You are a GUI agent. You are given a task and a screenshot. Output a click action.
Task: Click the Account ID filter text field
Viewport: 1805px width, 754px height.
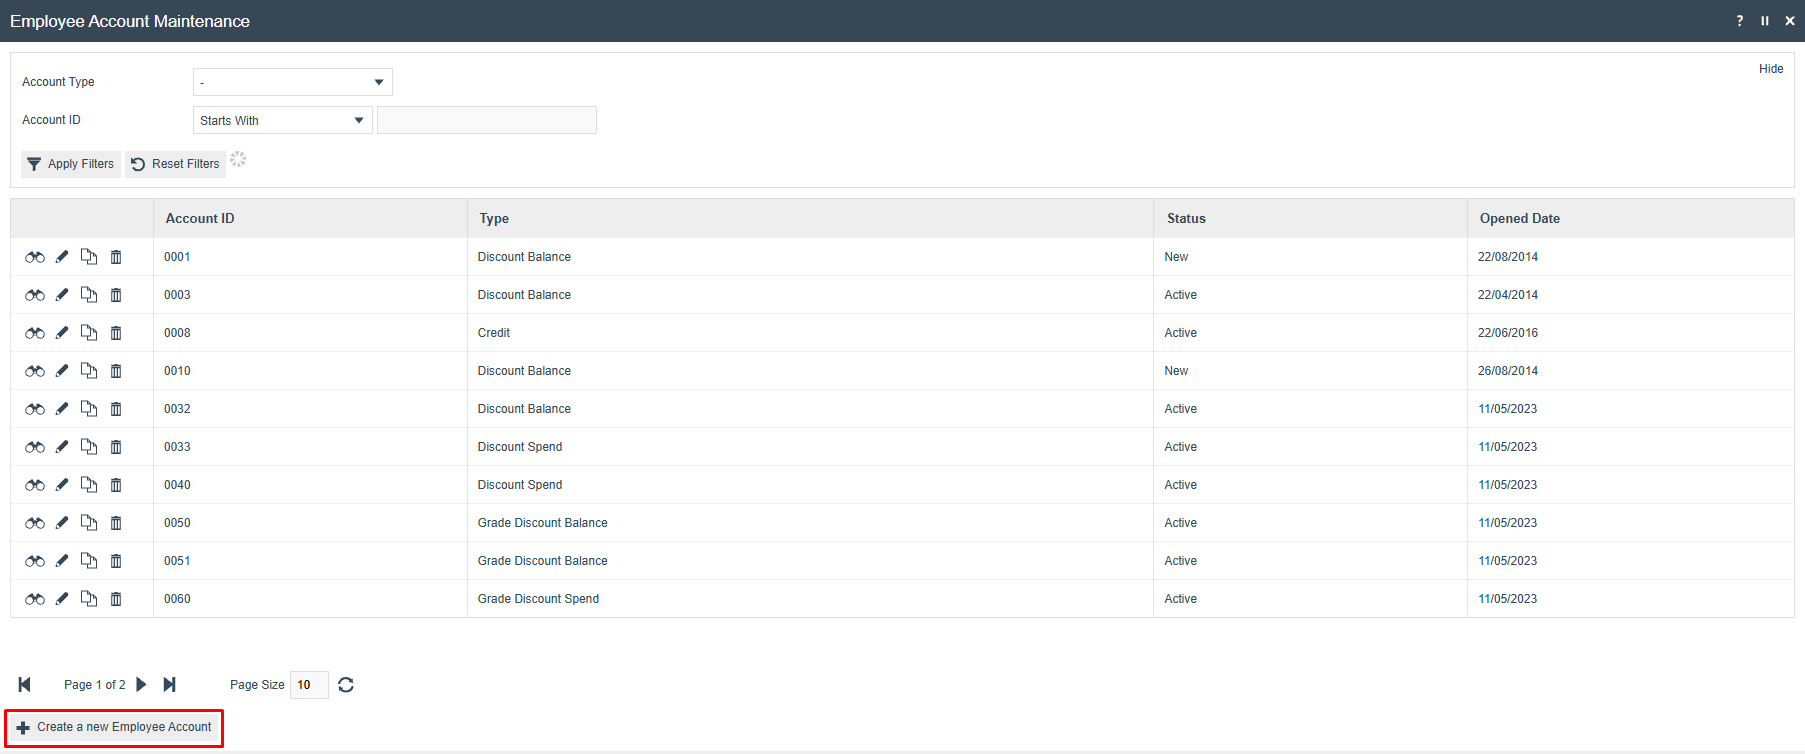487,120
